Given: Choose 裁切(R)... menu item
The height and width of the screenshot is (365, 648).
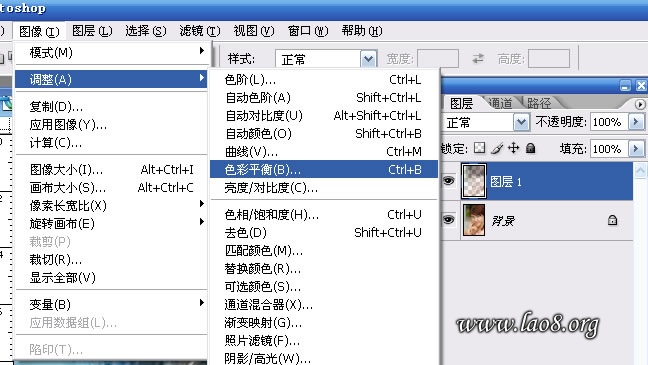Looking at the screenshot, I should [x=111, y=260].
